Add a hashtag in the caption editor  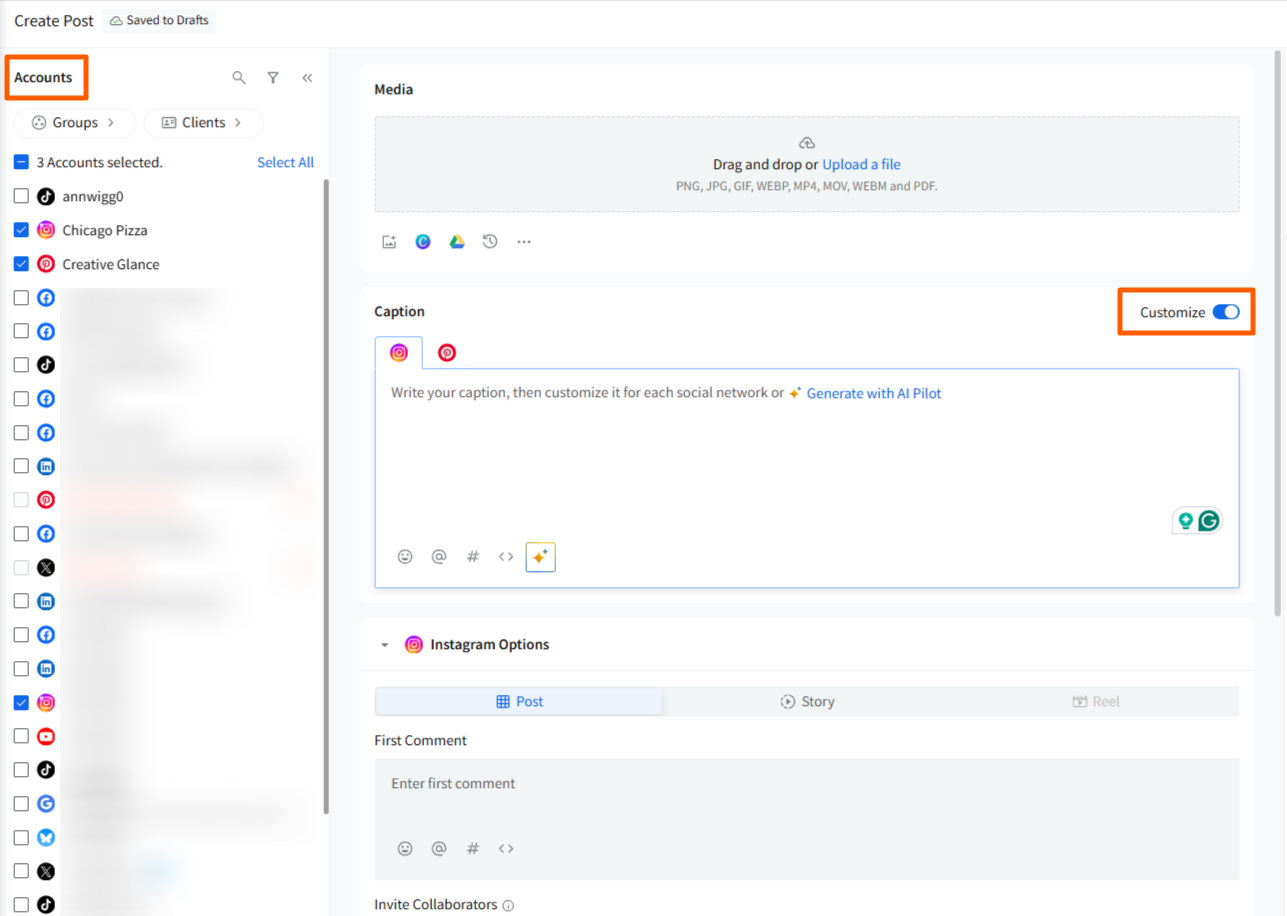(473, 557)
